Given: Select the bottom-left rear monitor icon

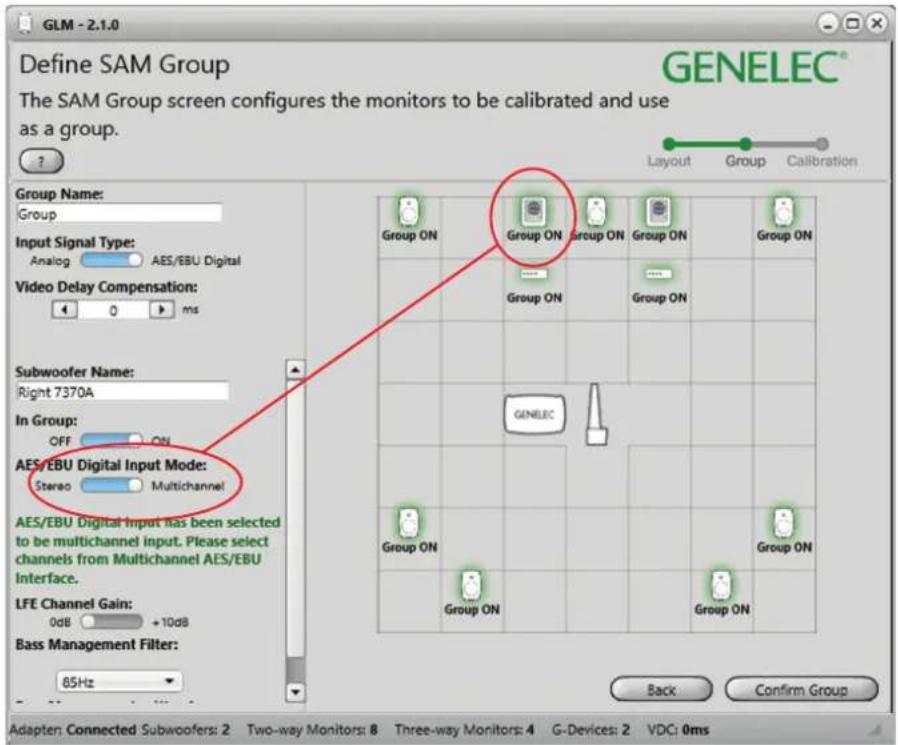Looking at the screenshot, I should pyautogui.click(x=471, y=586).
